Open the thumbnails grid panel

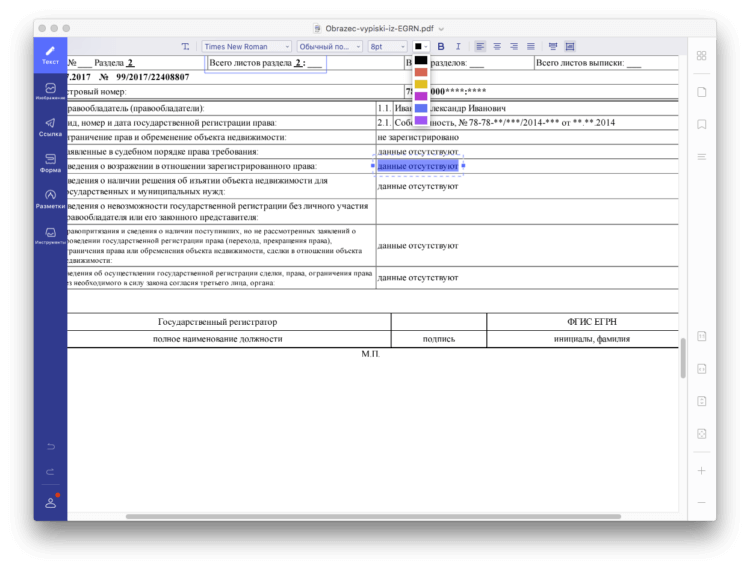click(x=701, y=55)
